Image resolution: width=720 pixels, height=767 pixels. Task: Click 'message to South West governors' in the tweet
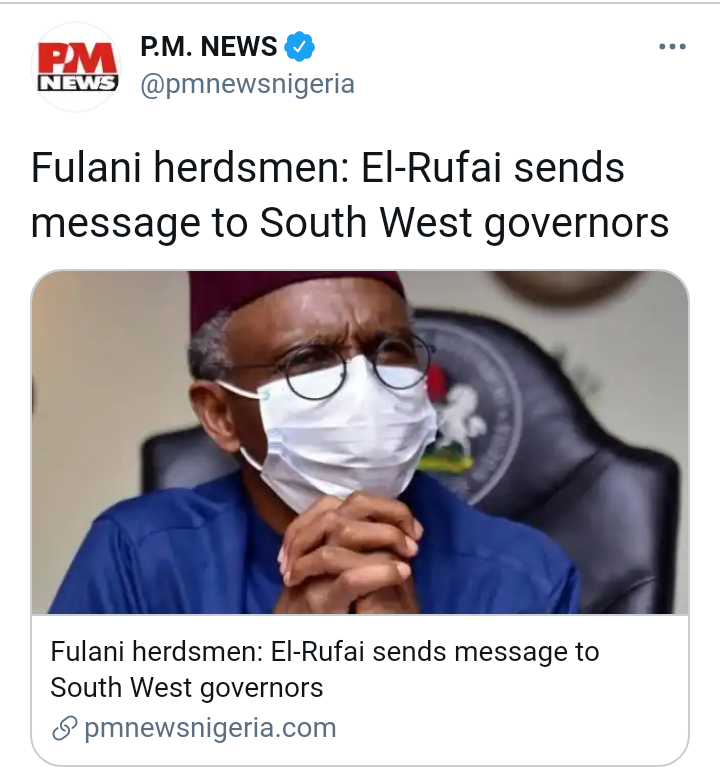350,224
